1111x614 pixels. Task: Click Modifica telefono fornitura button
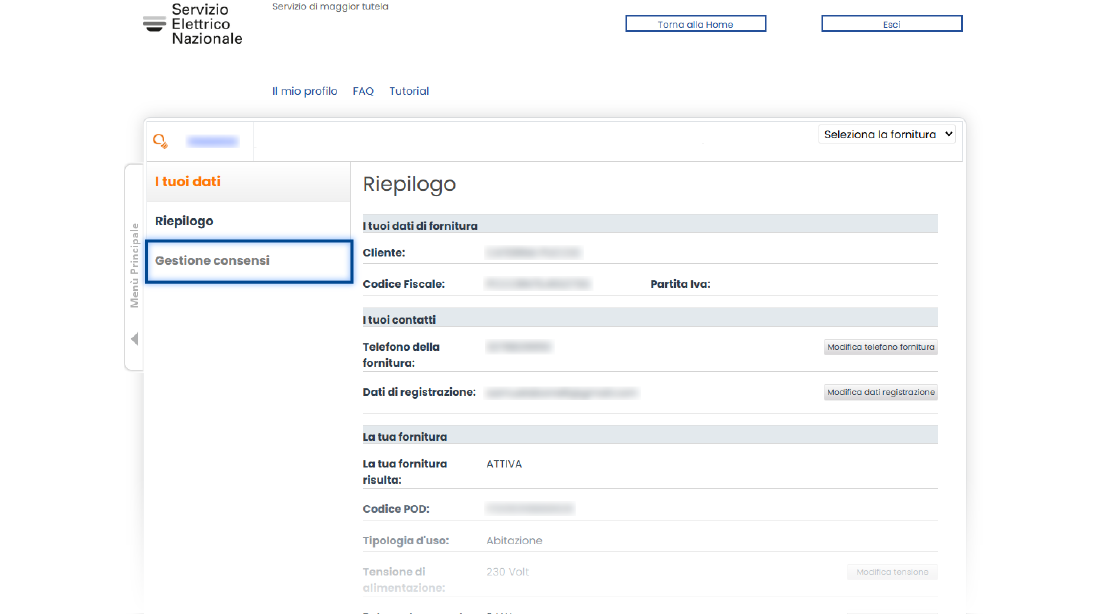point(880,348)
